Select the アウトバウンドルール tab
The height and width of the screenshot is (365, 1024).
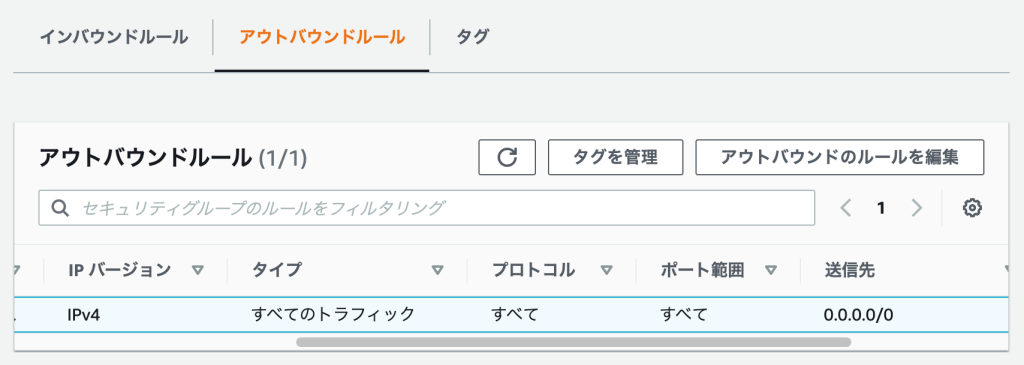(x=322, y=37)
